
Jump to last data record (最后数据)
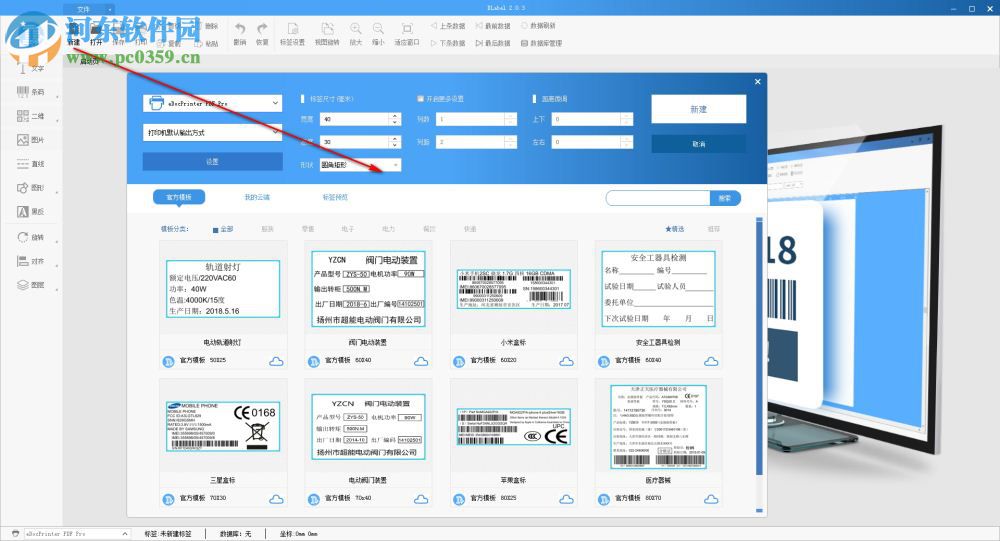pyautogui.click(x=493, y=43)
